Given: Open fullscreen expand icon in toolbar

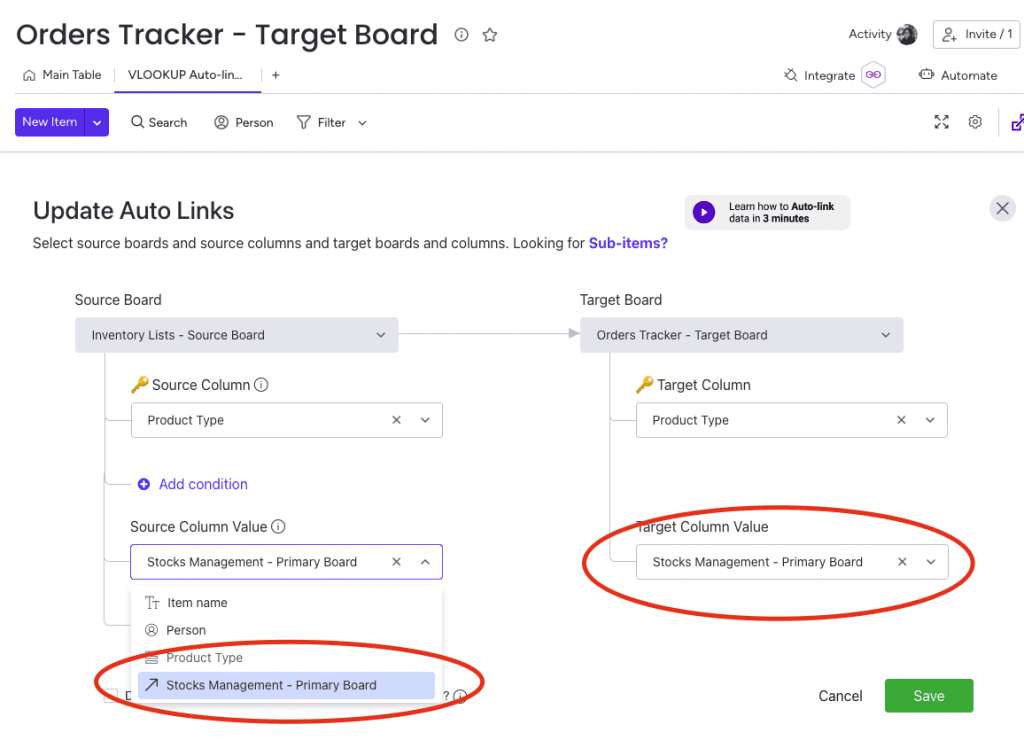Looking at the screenshot, I should [x=941, y=122].
